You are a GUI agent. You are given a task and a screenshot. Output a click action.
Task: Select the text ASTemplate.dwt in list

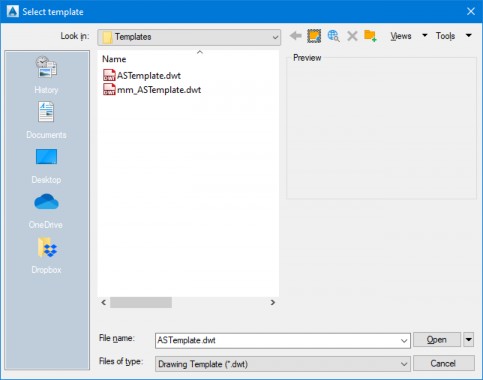[149, 76]
